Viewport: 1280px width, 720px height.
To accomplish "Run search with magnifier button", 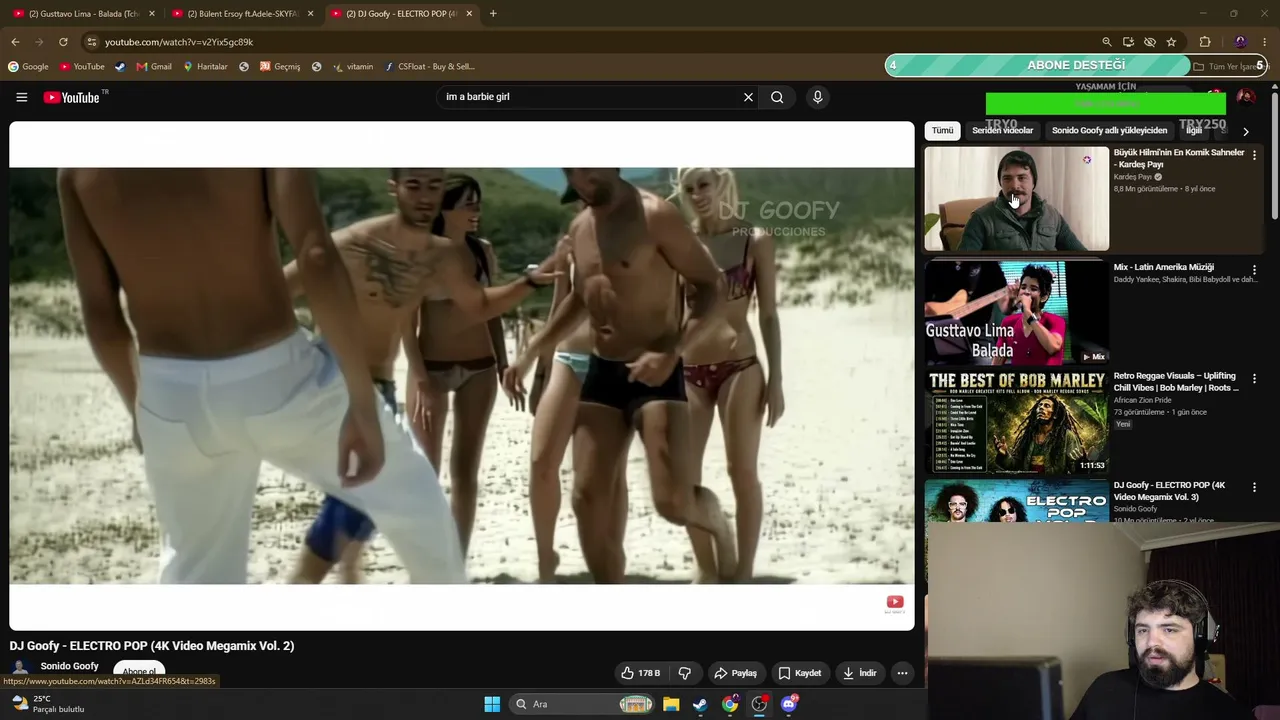I will [x=777, y=97].
